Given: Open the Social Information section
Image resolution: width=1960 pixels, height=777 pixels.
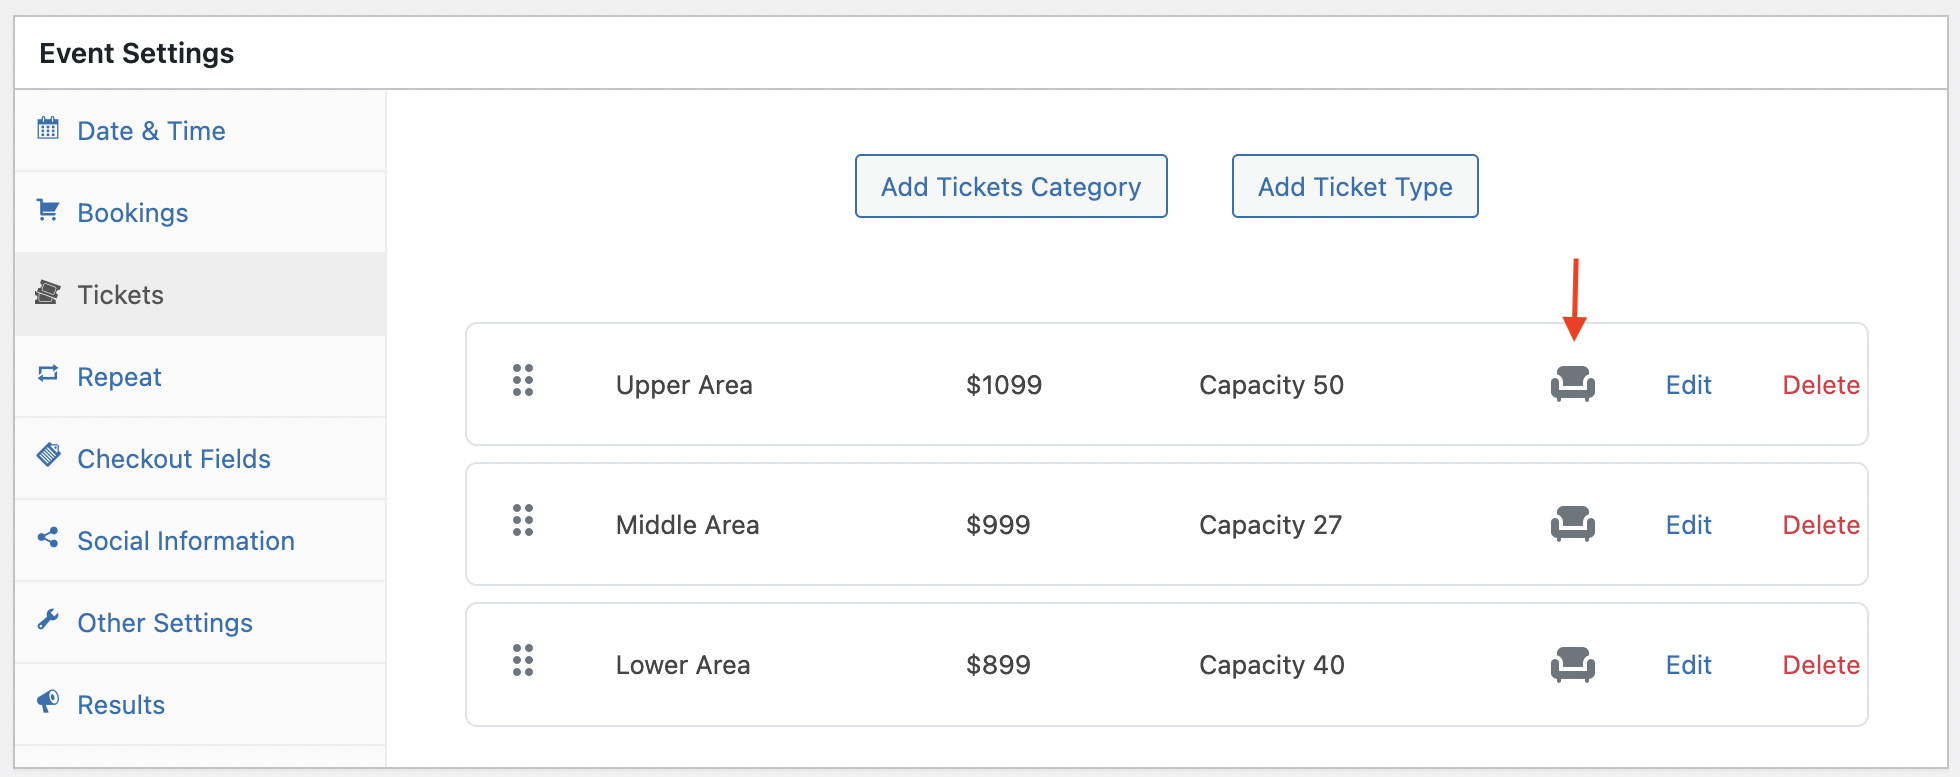Looking at the screenshot, I should point(185,540).
